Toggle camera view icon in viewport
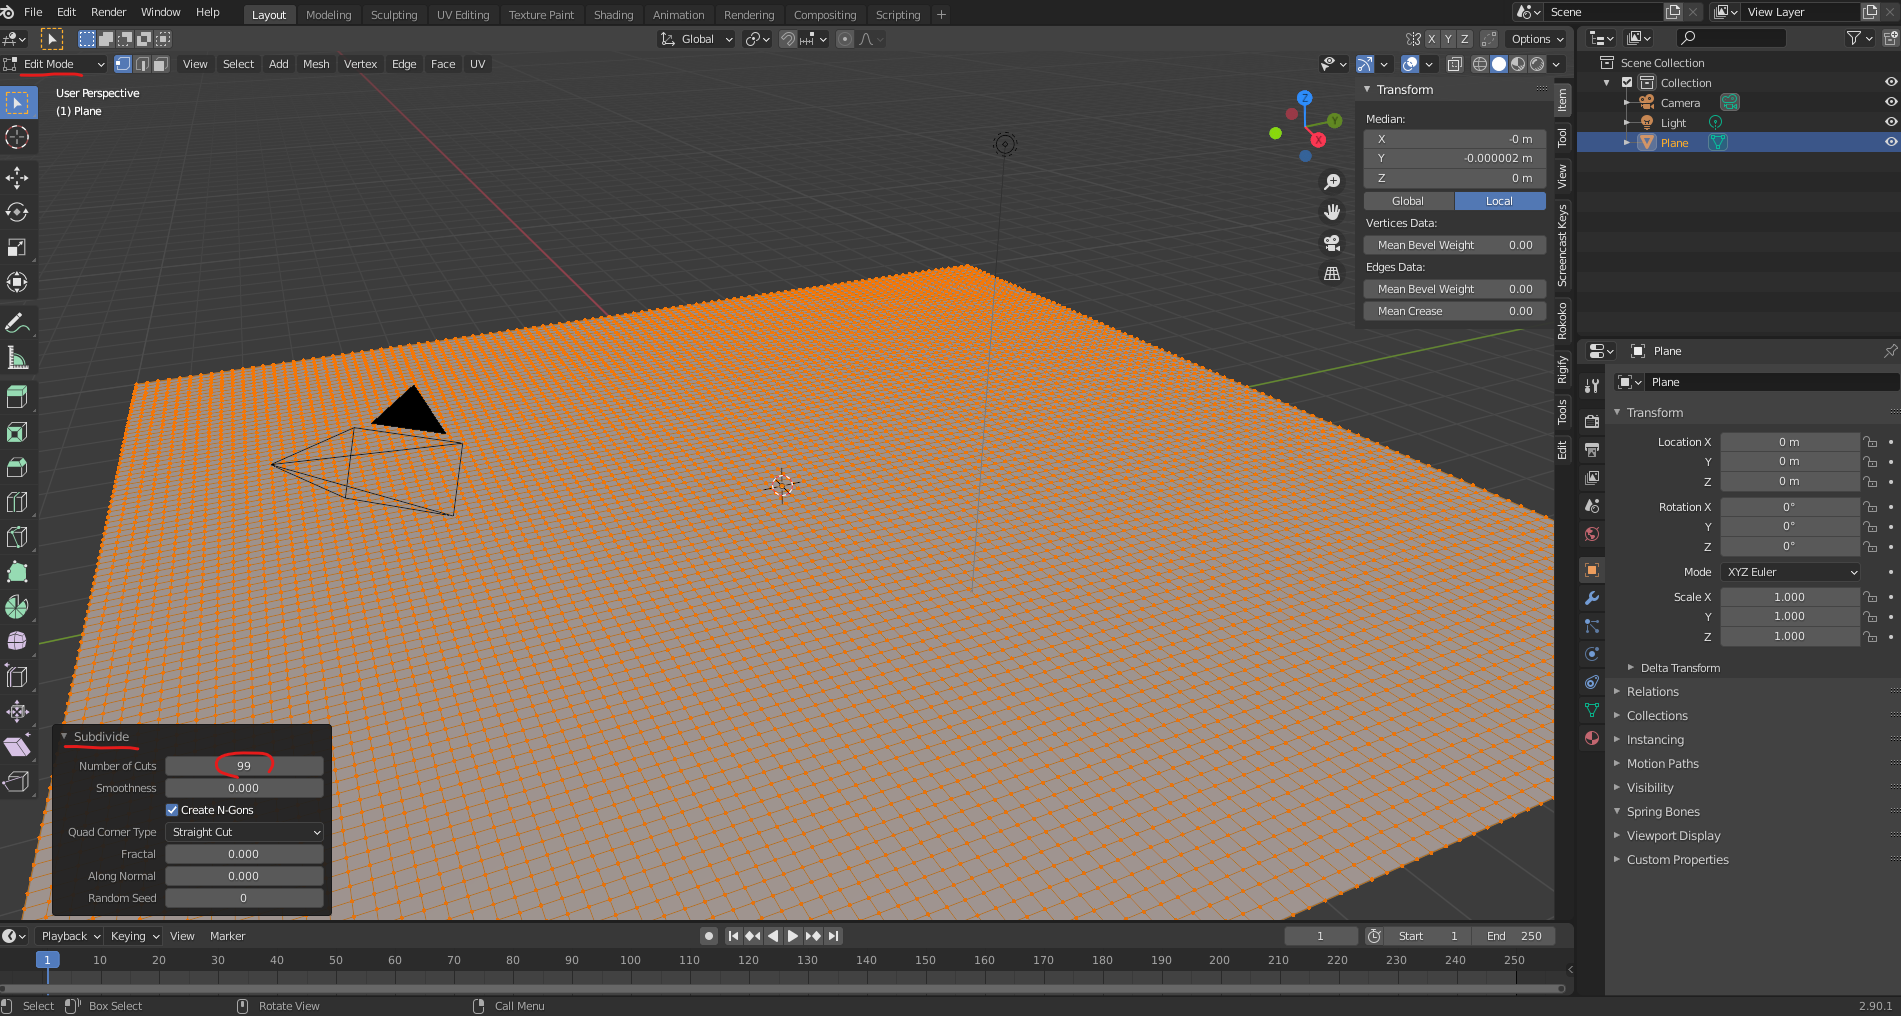 pyautogui.click(x=1332, y=243)
